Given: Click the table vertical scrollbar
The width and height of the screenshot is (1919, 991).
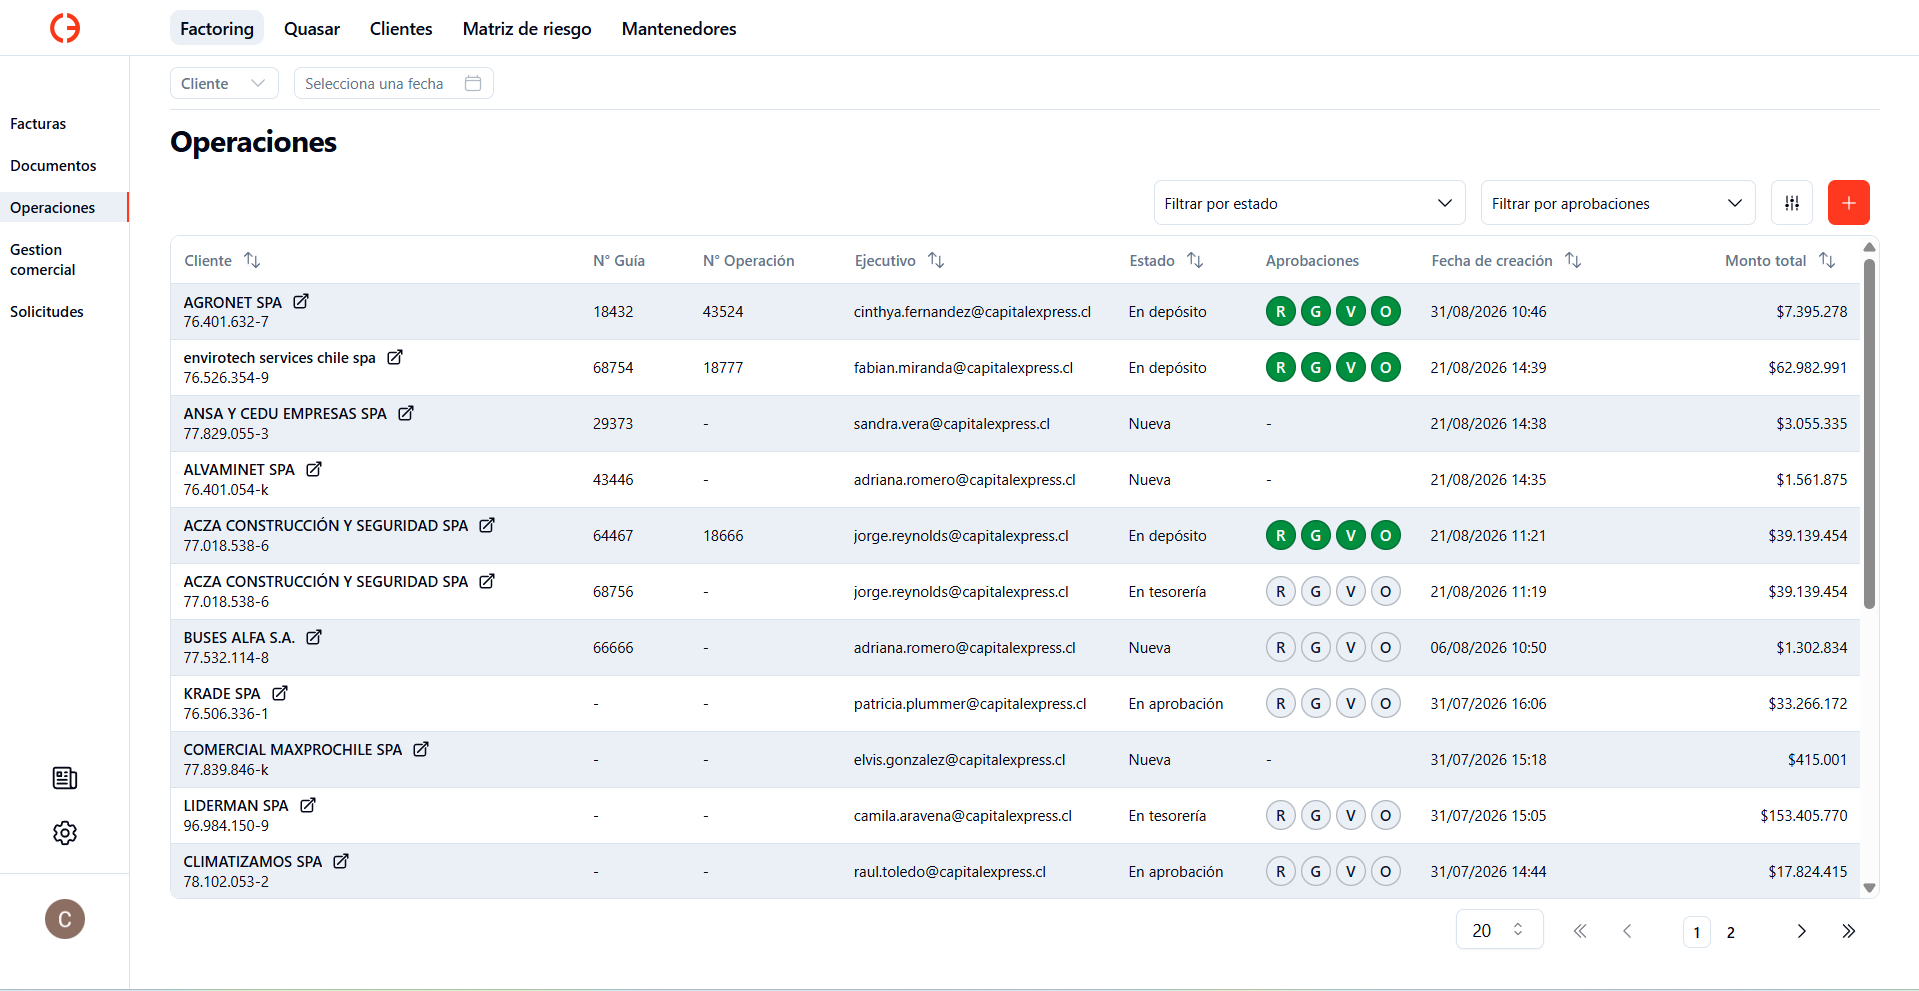Looking at the screenshot, I should tap(1869, 434).
